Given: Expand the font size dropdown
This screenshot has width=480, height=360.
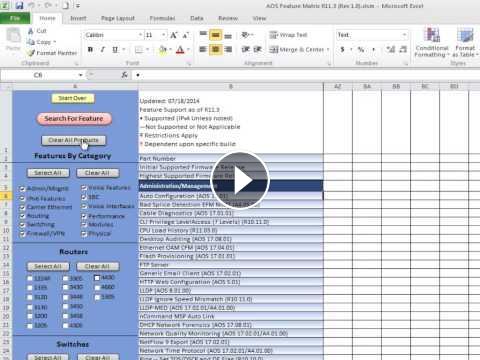Looking at the screenshot, I should point(164,35).
